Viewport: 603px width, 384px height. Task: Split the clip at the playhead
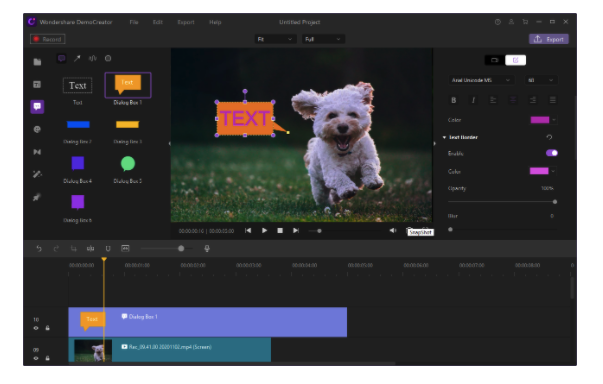(91, 249)
